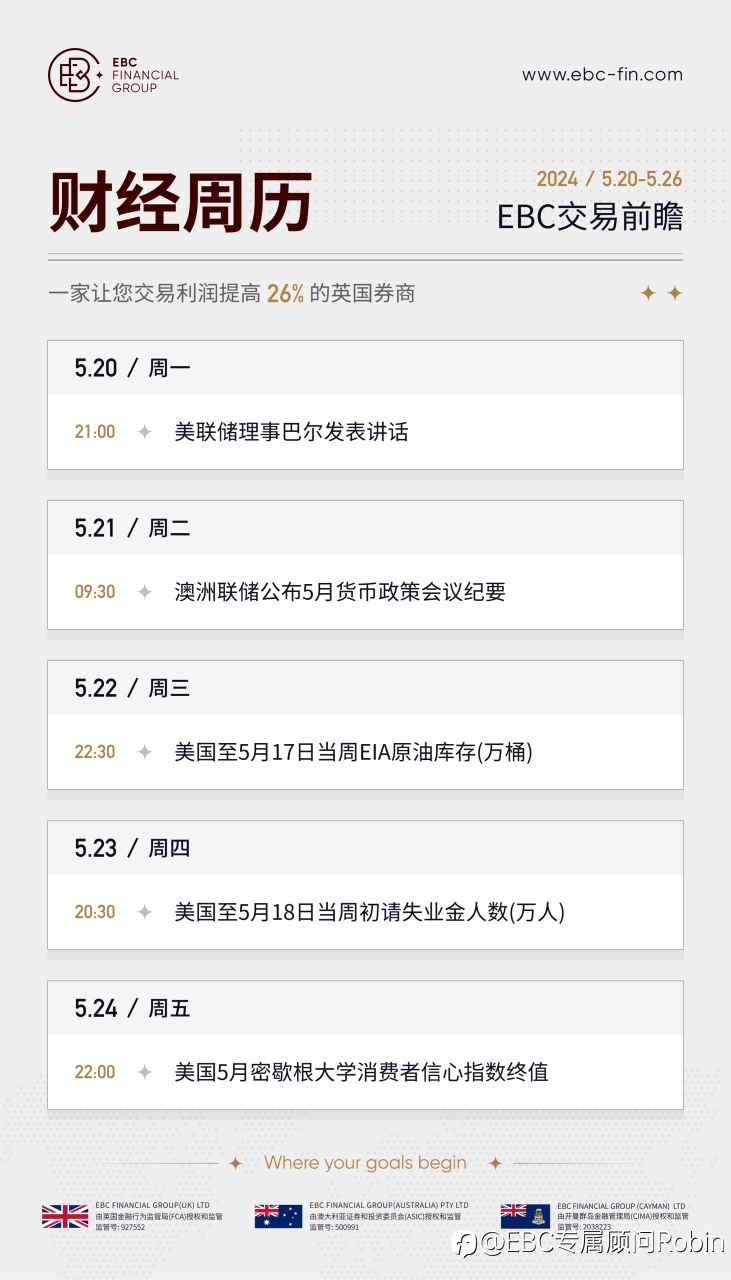
Task: Open the 美联储理事巴尔发表讲话 event
Action: point(291,432)
